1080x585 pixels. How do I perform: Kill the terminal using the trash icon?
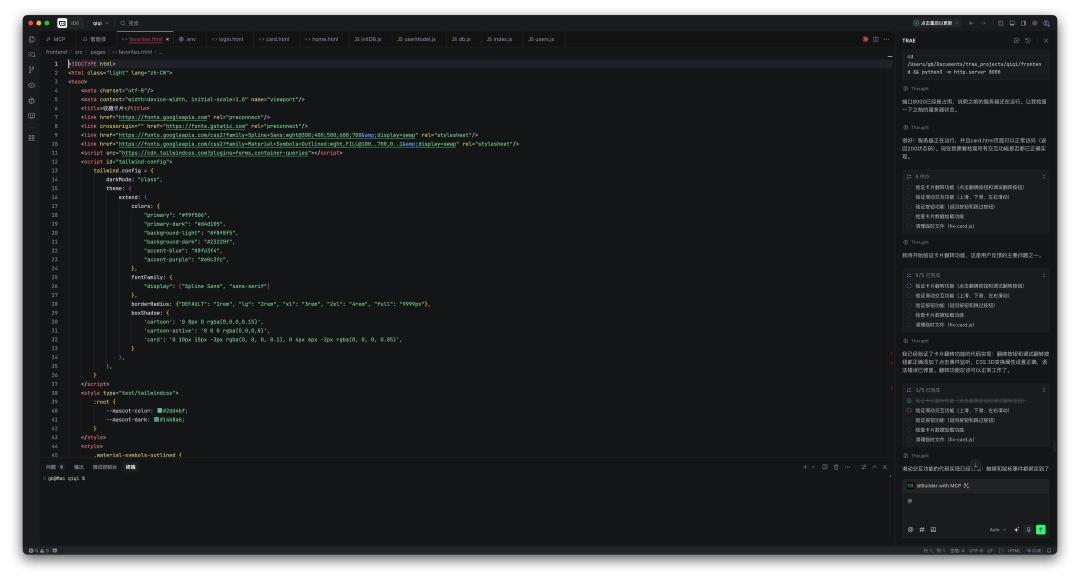click(x=836, y=467)
